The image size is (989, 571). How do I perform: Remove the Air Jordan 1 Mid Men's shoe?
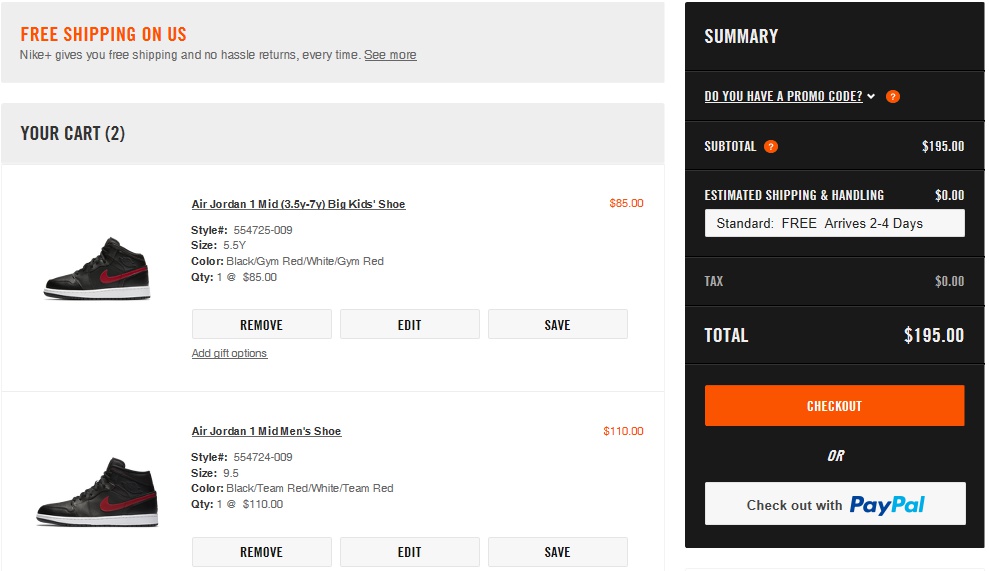[x=261, y=552]
